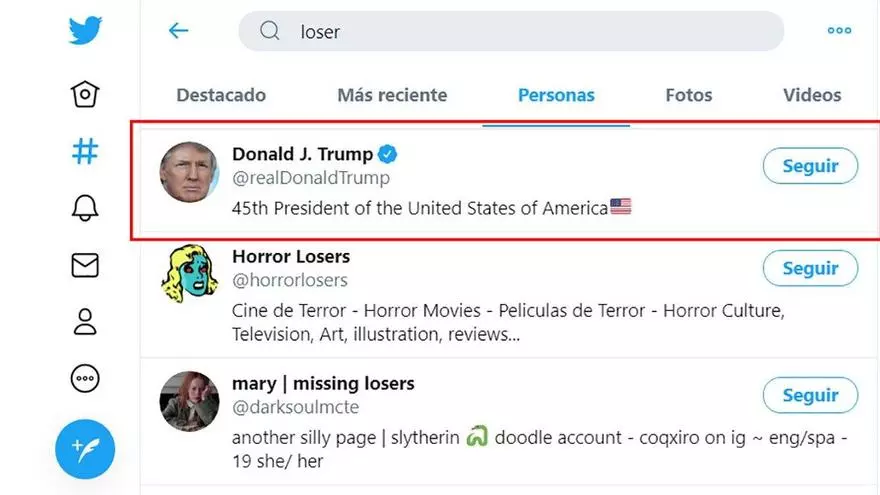Open the Horror Losers profile picture
Image resolution: width=880 pixels, height=495 pixels.
[x=189, y=274]
